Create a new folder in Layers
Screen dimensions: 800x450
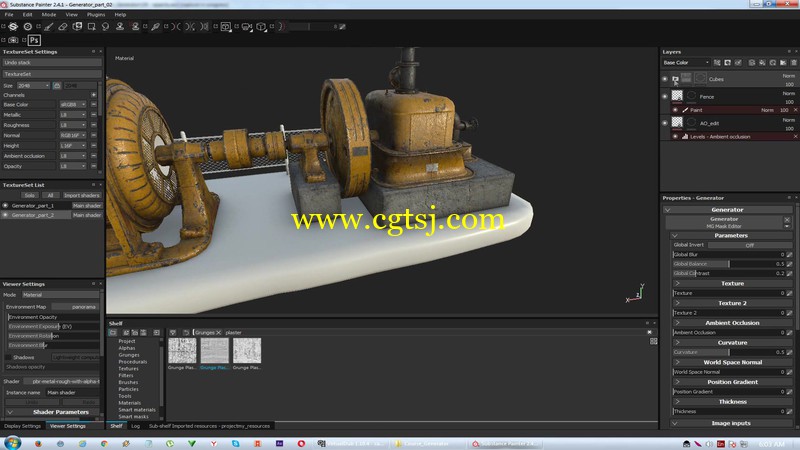783,63
